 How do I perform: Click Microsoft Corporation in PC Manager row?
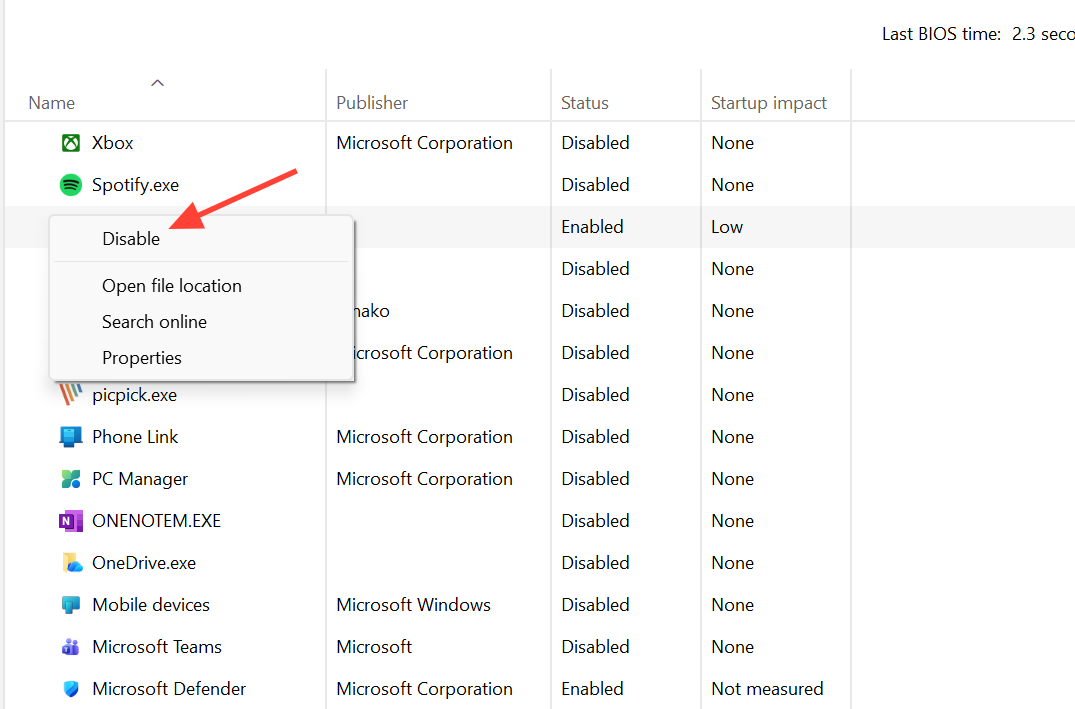tap(424, 479)
